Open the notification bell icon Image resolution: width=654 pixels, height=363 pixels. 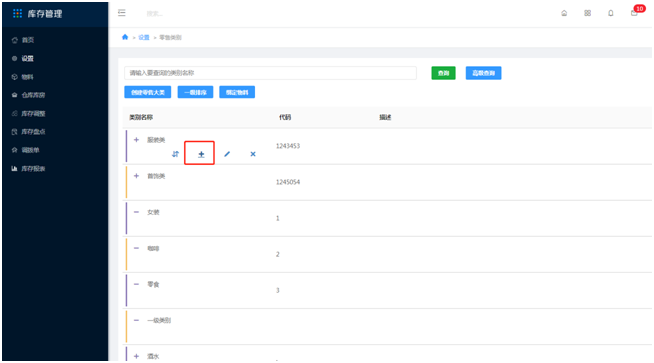click(x=611, y=13)
